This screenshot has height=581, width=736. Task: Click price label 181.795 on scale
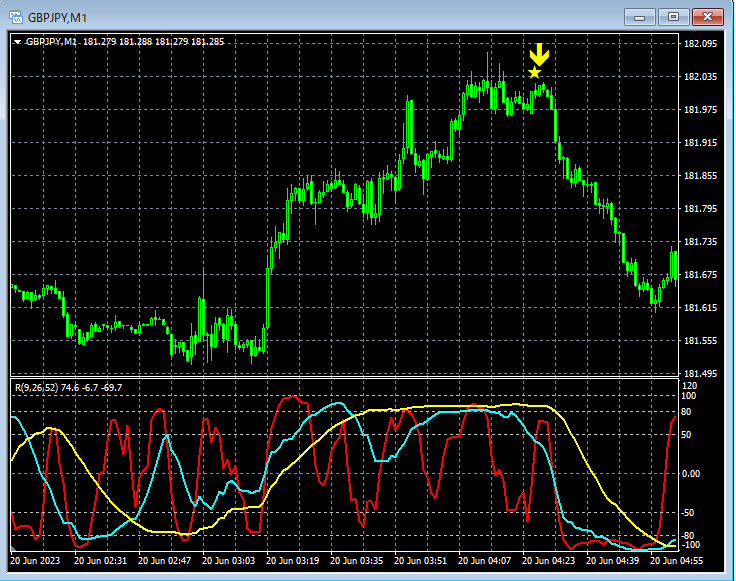(701, 208)
